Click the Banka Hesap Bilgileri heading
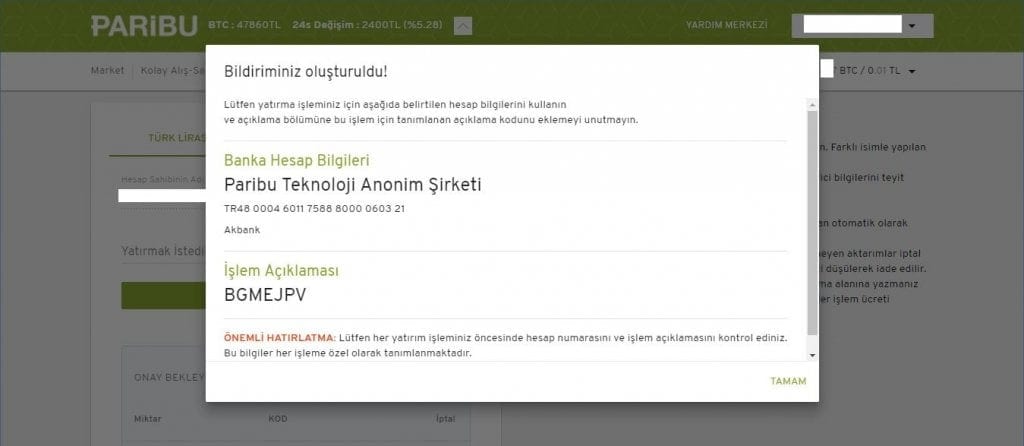1024x446 pixels. (296, 161)
